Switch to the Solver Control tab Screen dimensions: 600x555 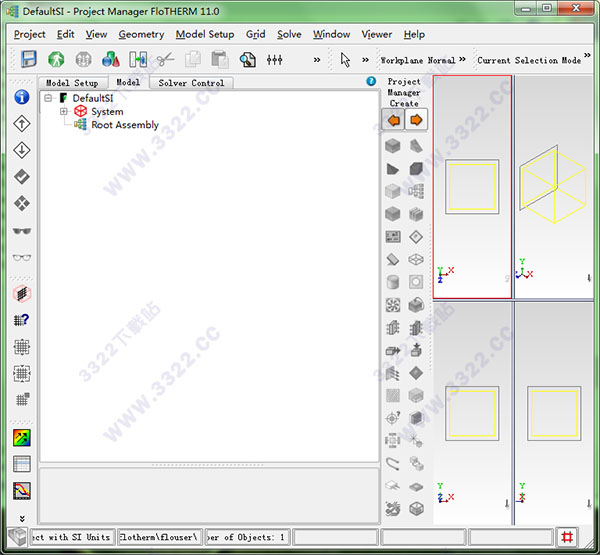(191, 83)
